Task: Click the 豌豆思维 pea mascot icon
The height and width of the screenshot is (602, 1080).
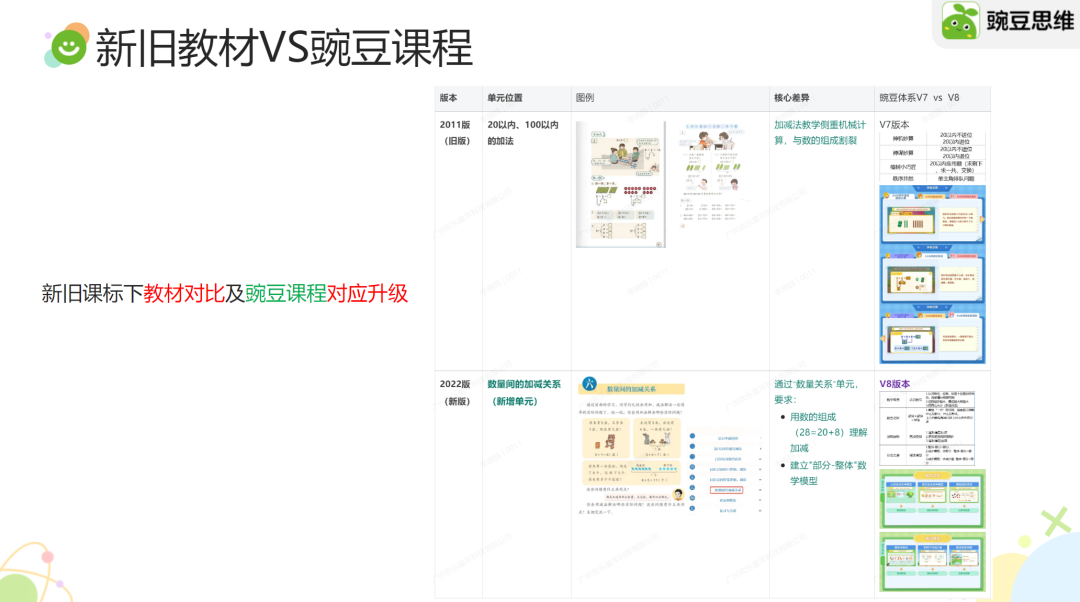Action: 960,21
